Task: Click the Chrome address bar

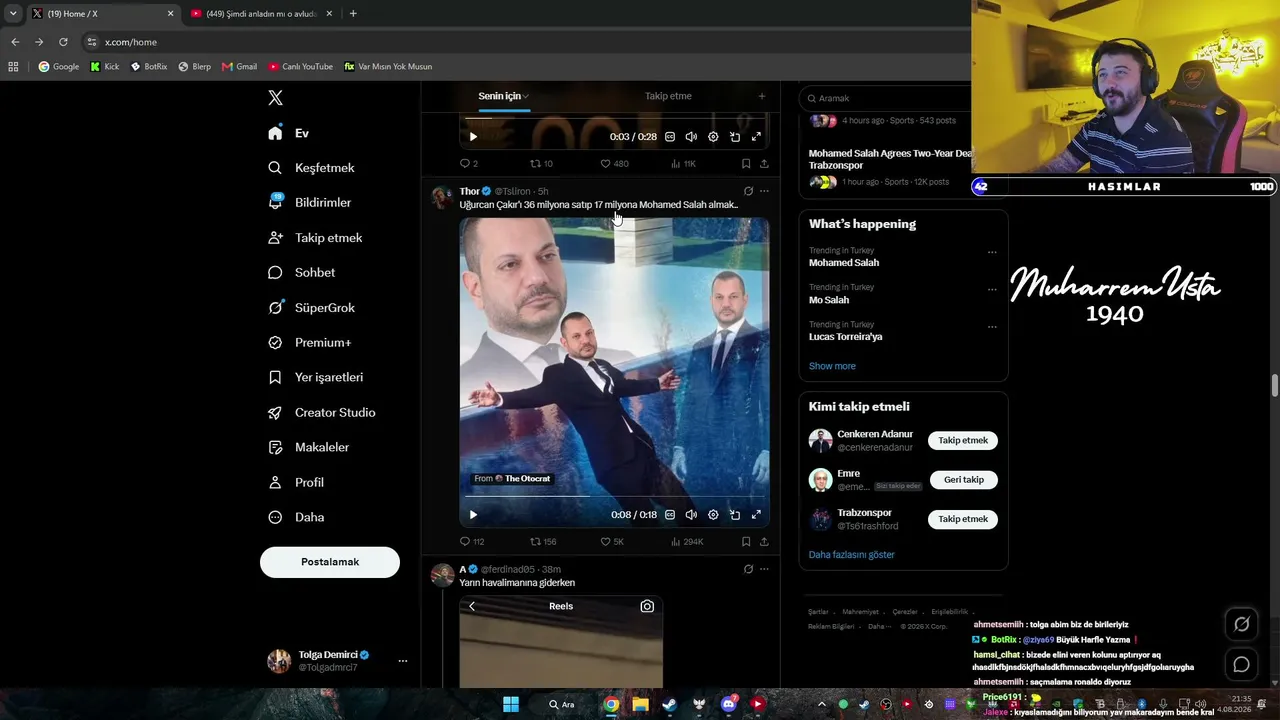Action: point(520,42)
